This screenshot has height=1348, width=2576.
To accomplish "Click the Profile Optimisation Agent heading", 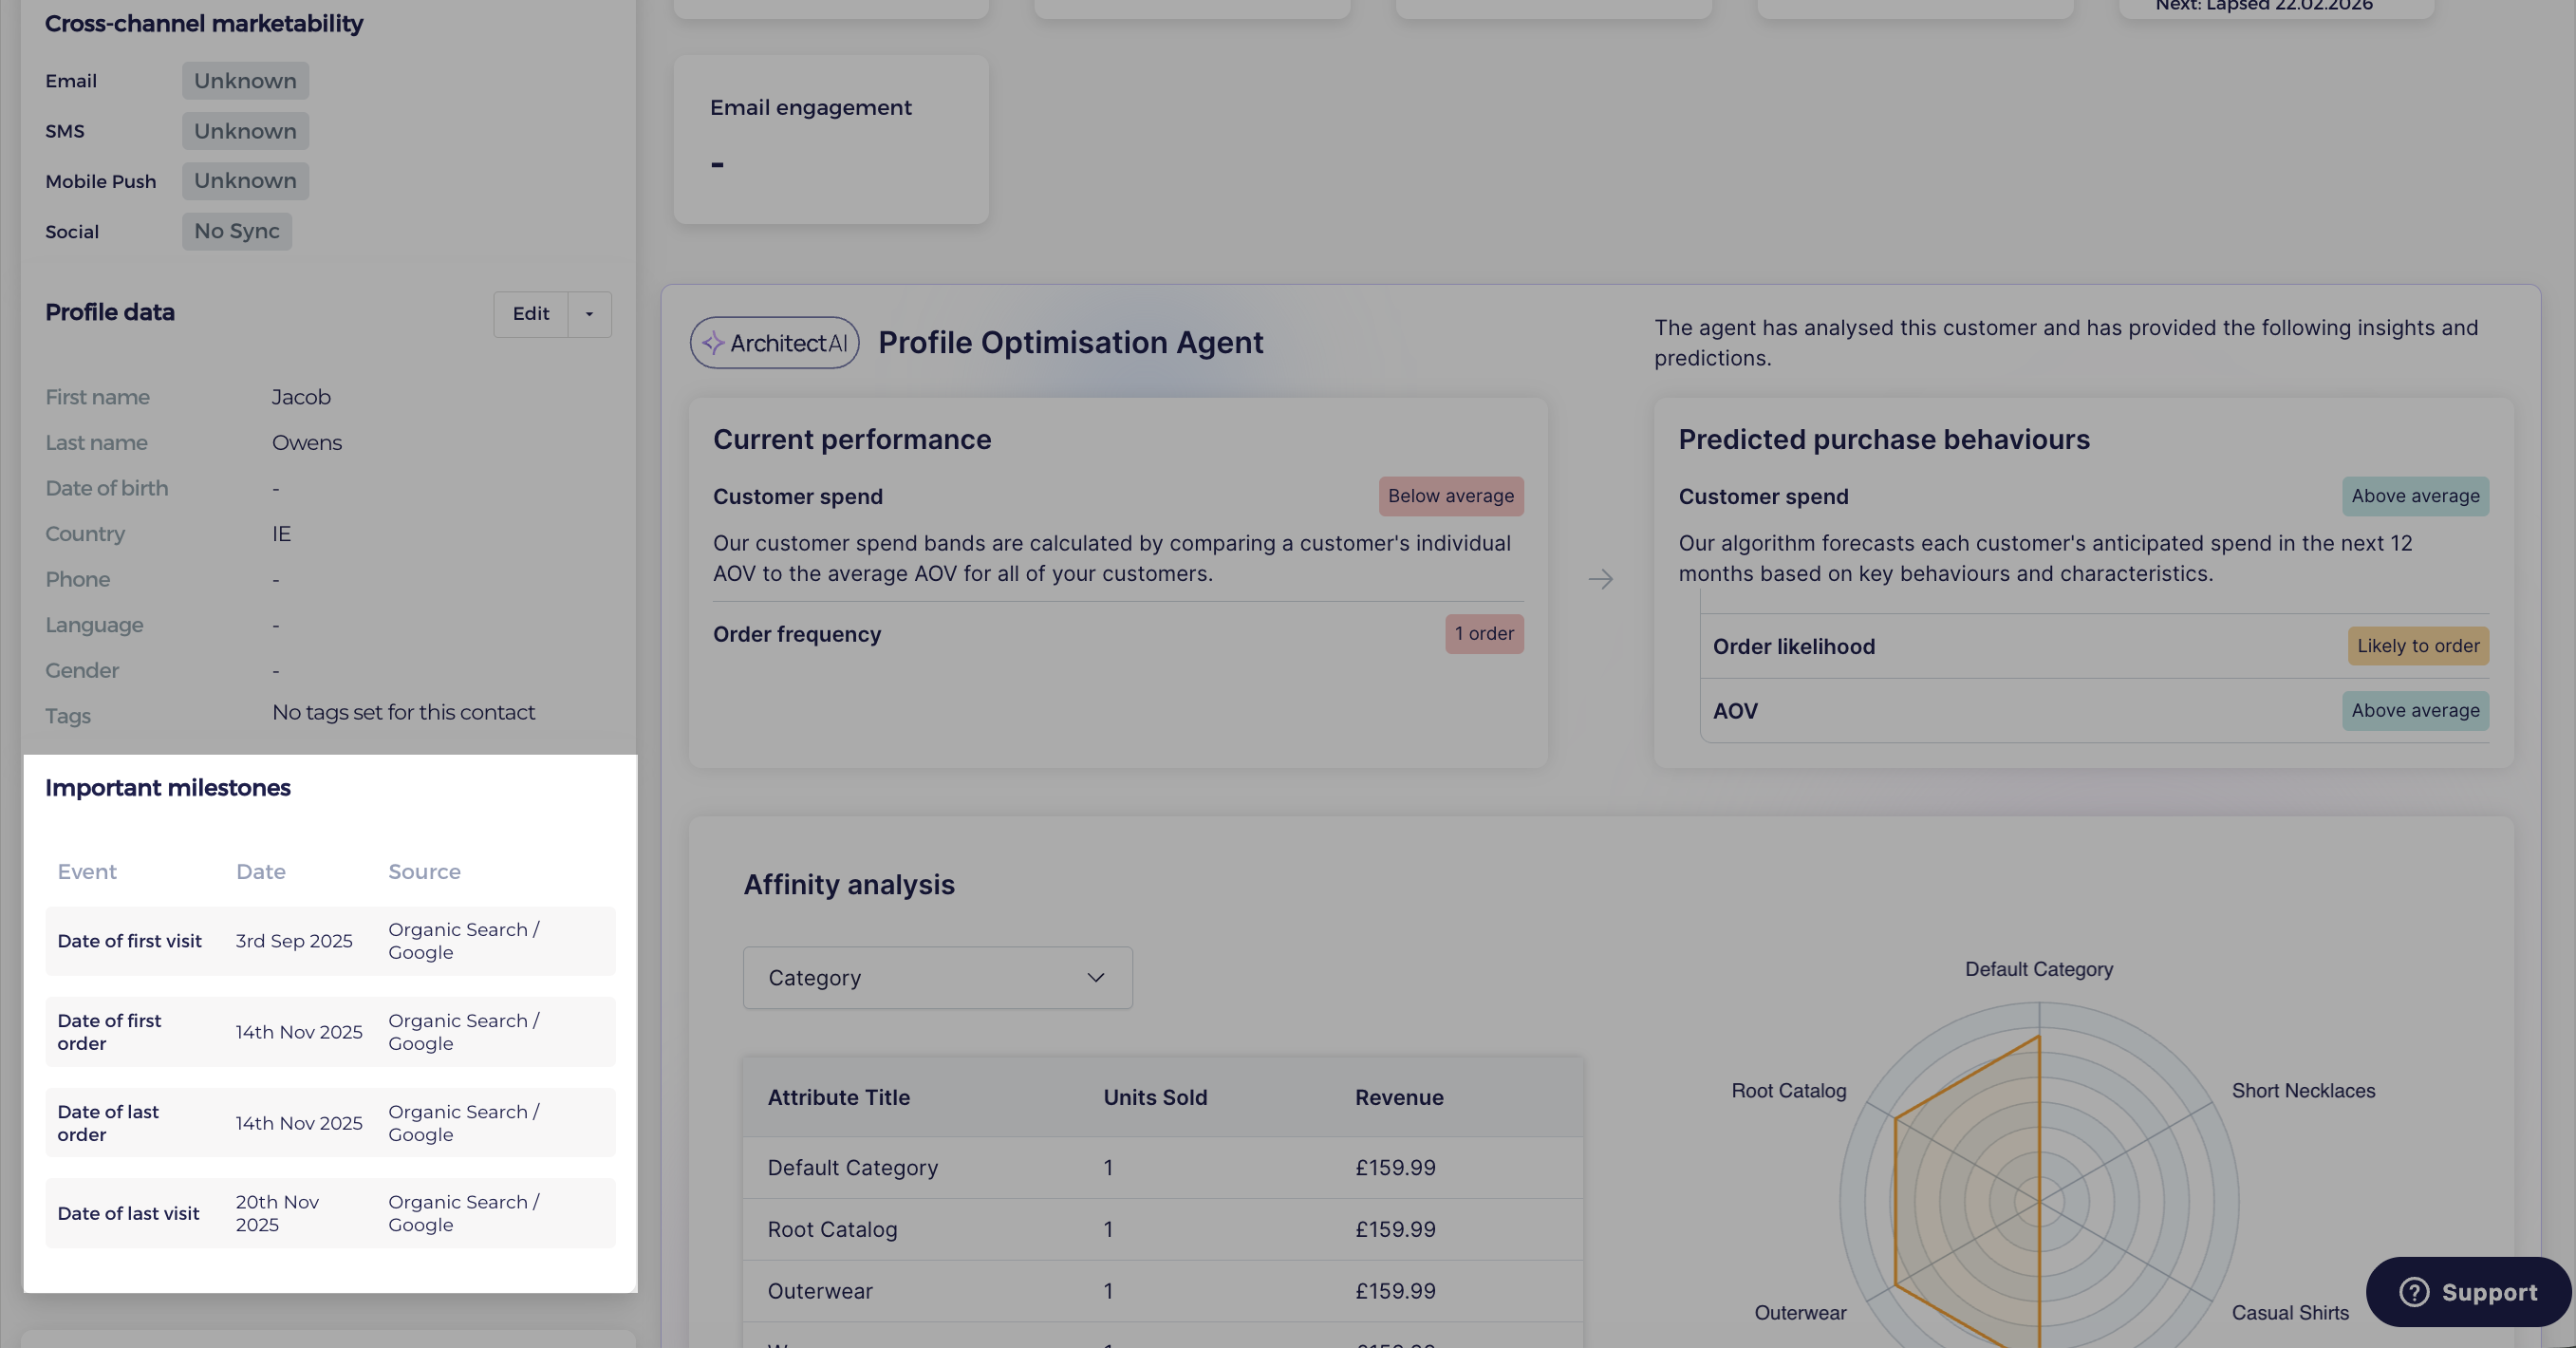I will [1070, 343].
